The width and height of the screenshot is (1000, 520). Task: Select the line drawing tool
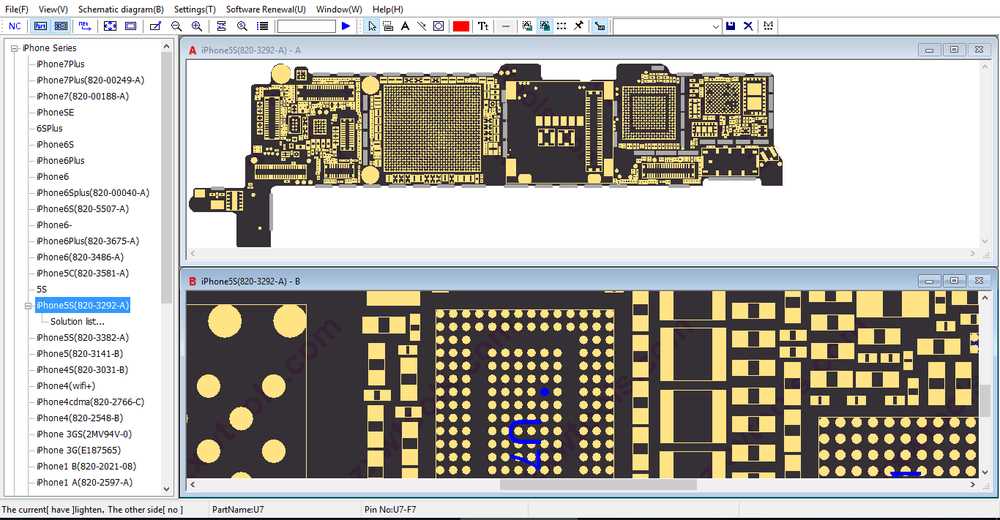tap(422, 26)
